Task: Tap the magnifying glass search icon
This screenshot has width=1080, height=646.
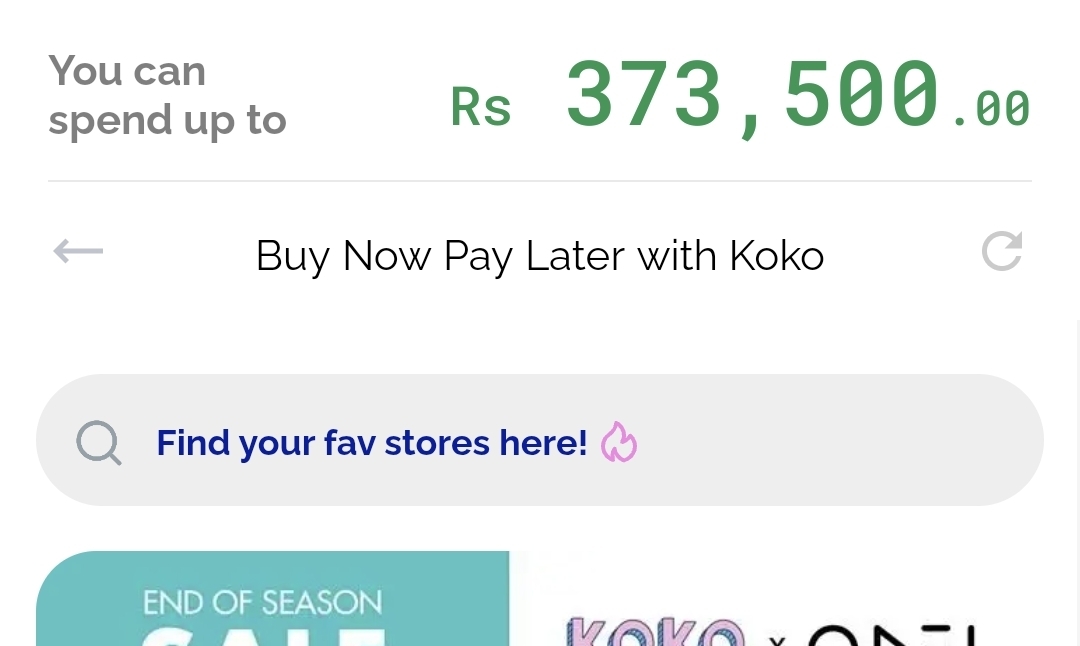Action: [x=98, y=442]
